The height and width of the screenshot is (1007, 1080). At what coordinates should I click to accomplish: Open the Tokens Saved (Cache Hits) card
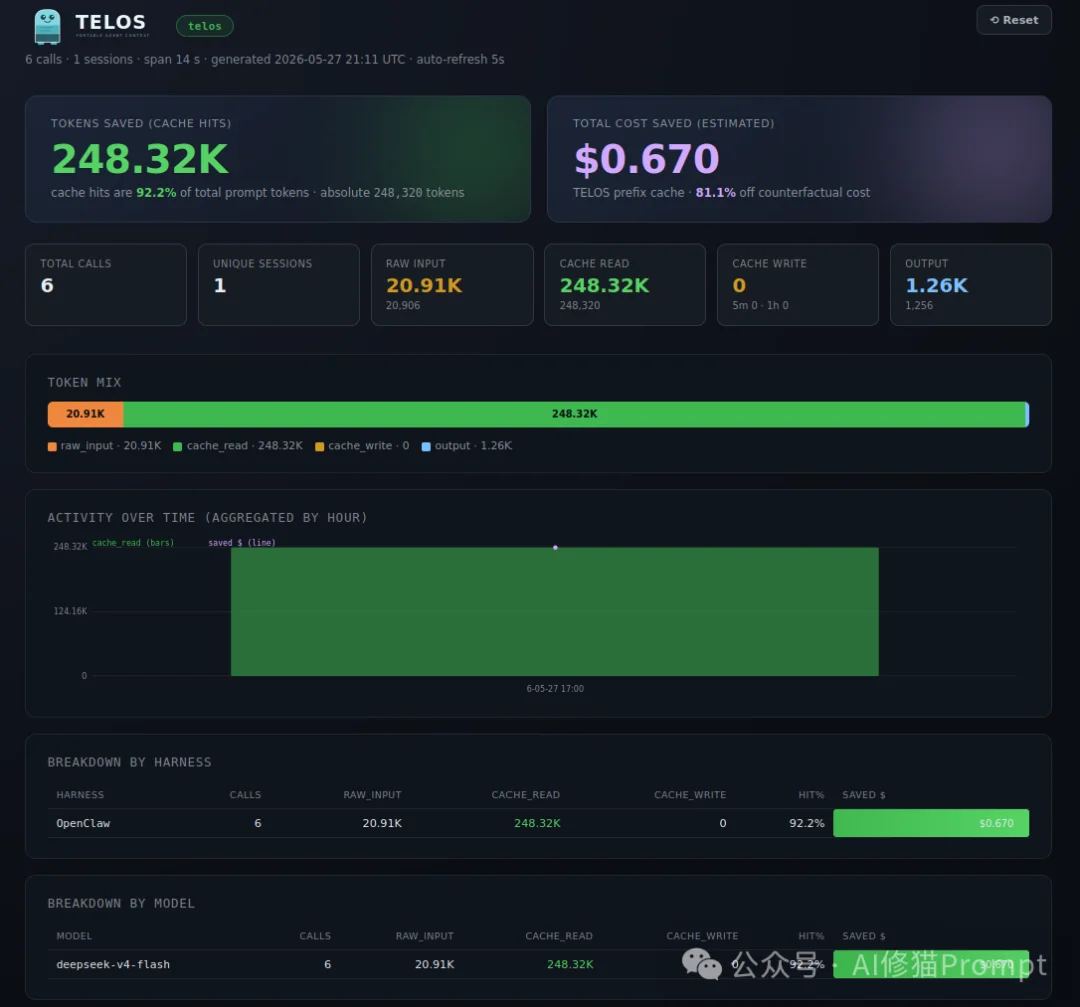(278, 159)
